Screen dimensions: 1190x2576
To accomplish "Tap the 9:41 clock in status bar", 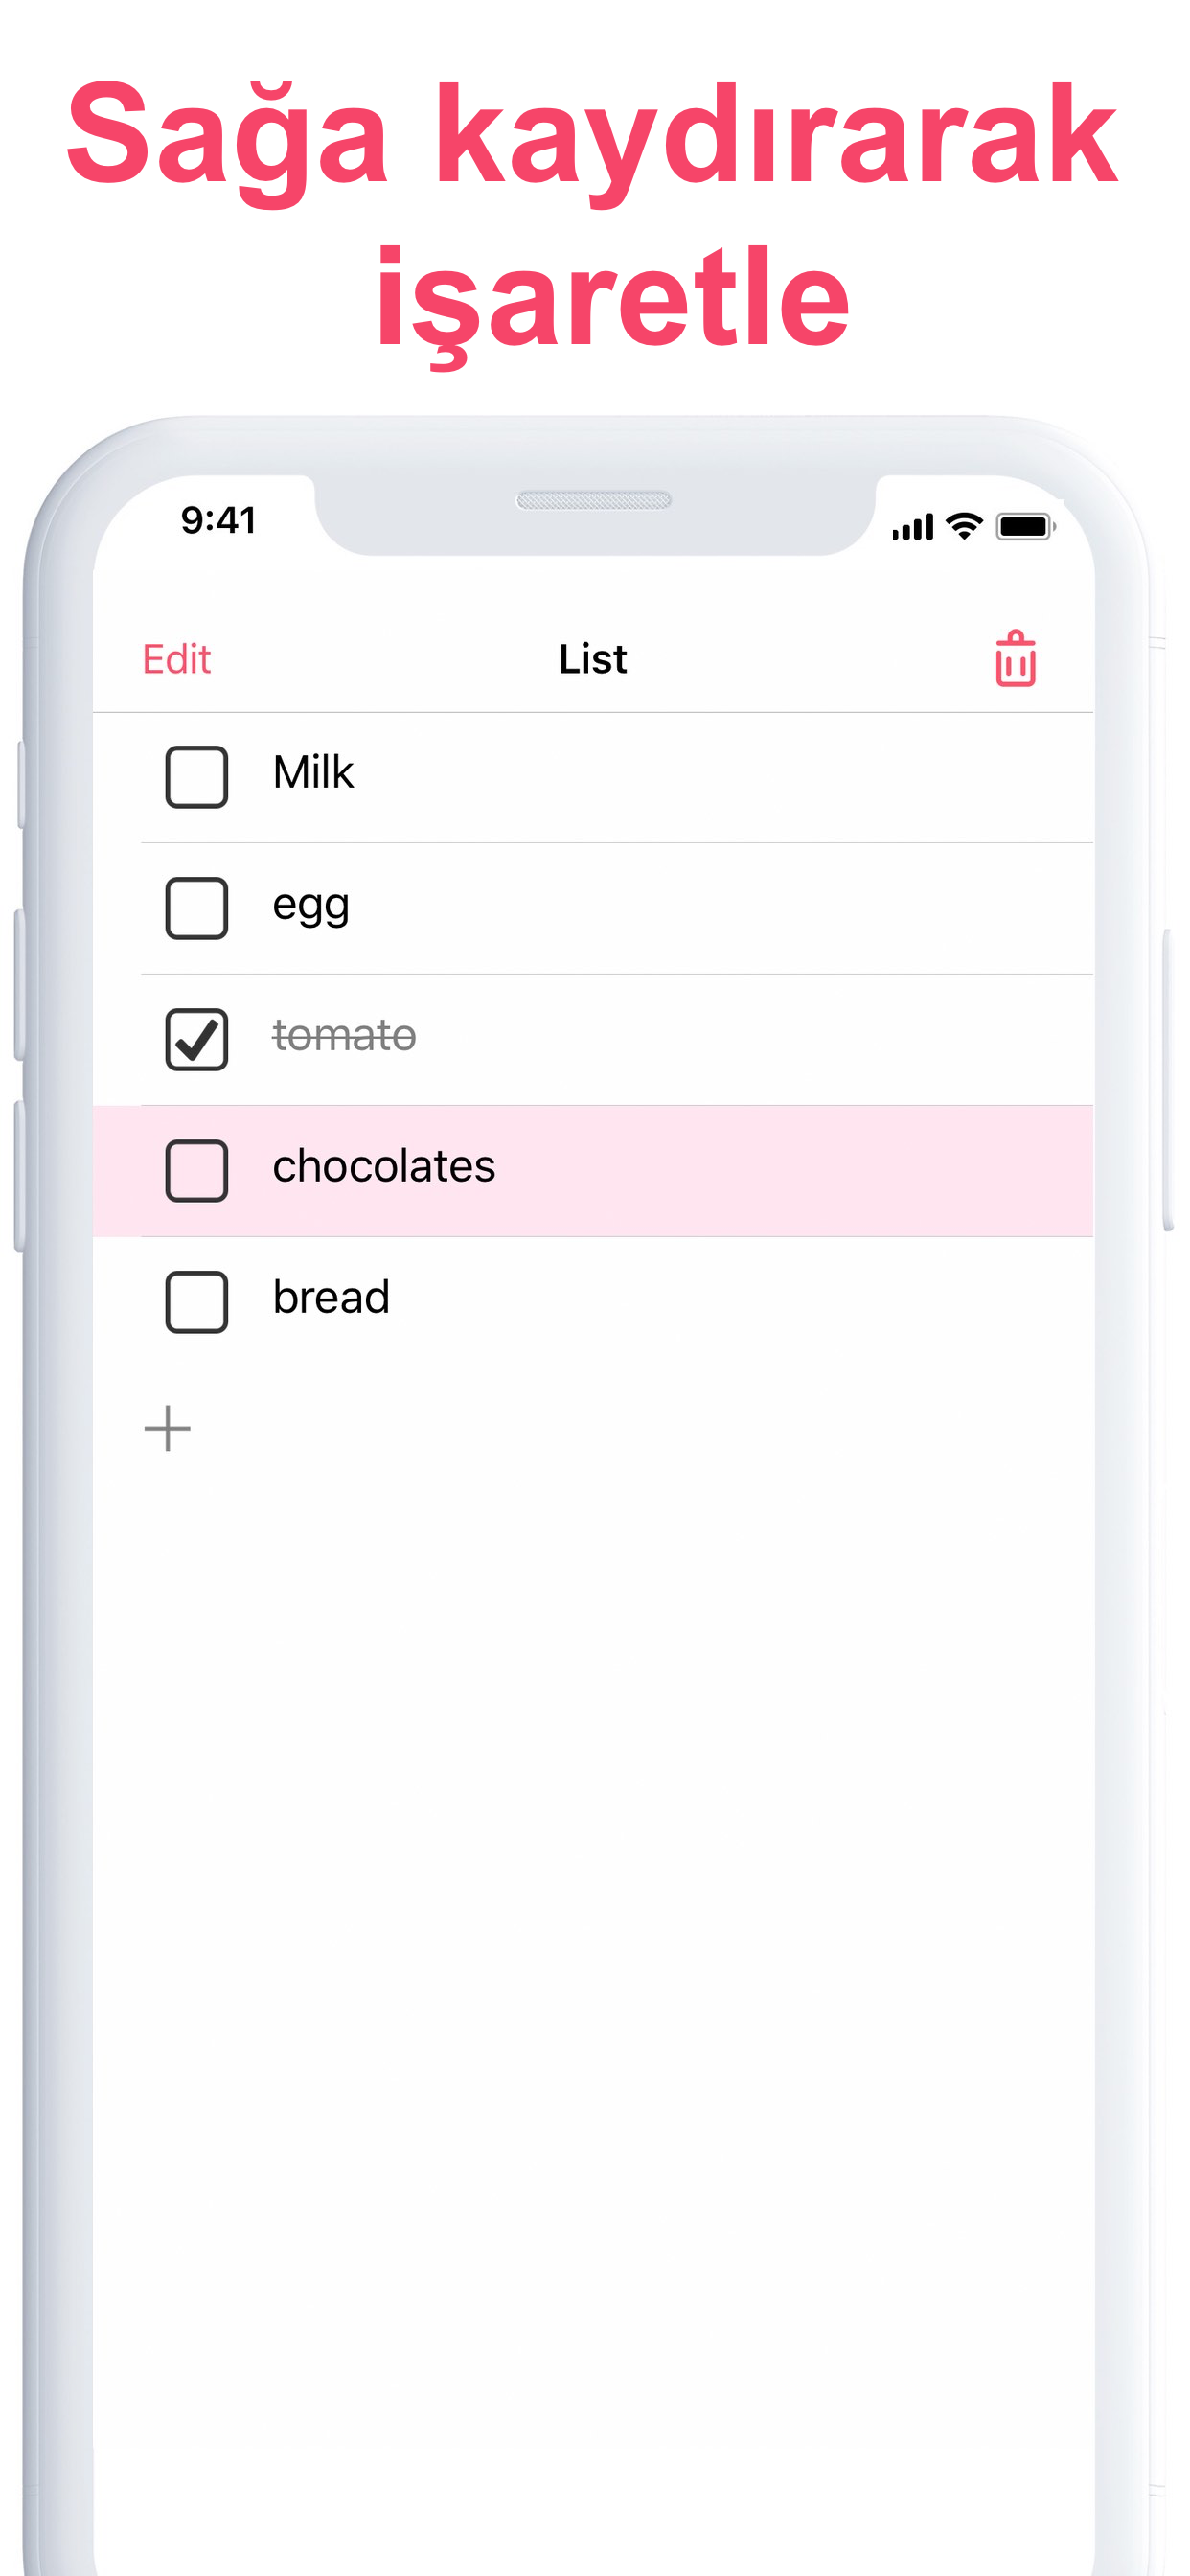I will (x=218, y=520).
